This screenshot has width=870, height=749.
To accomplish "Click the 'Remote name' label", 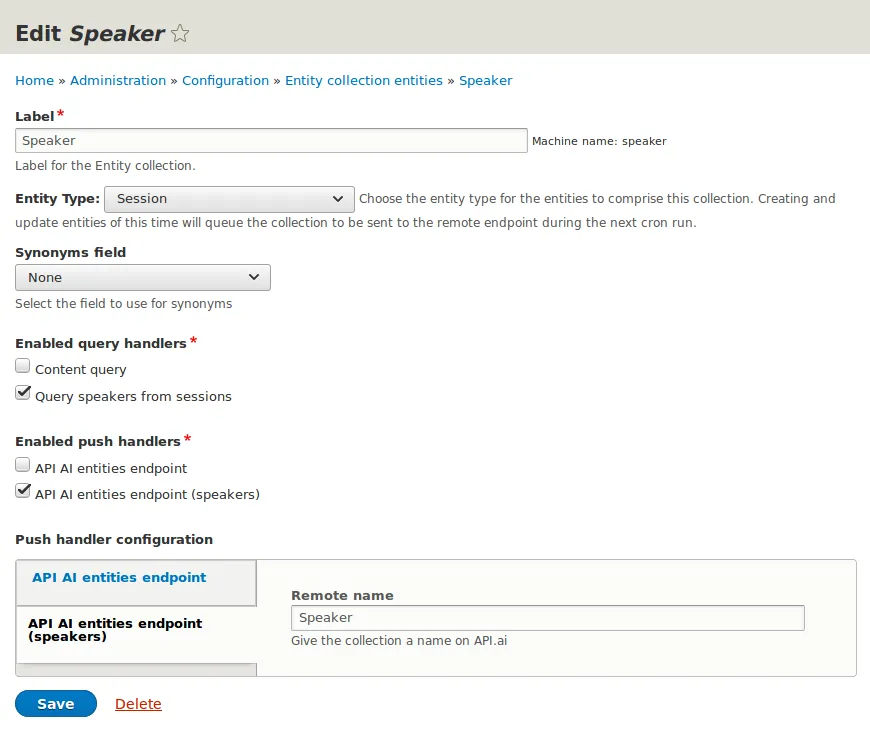I will tap(342, 595).
